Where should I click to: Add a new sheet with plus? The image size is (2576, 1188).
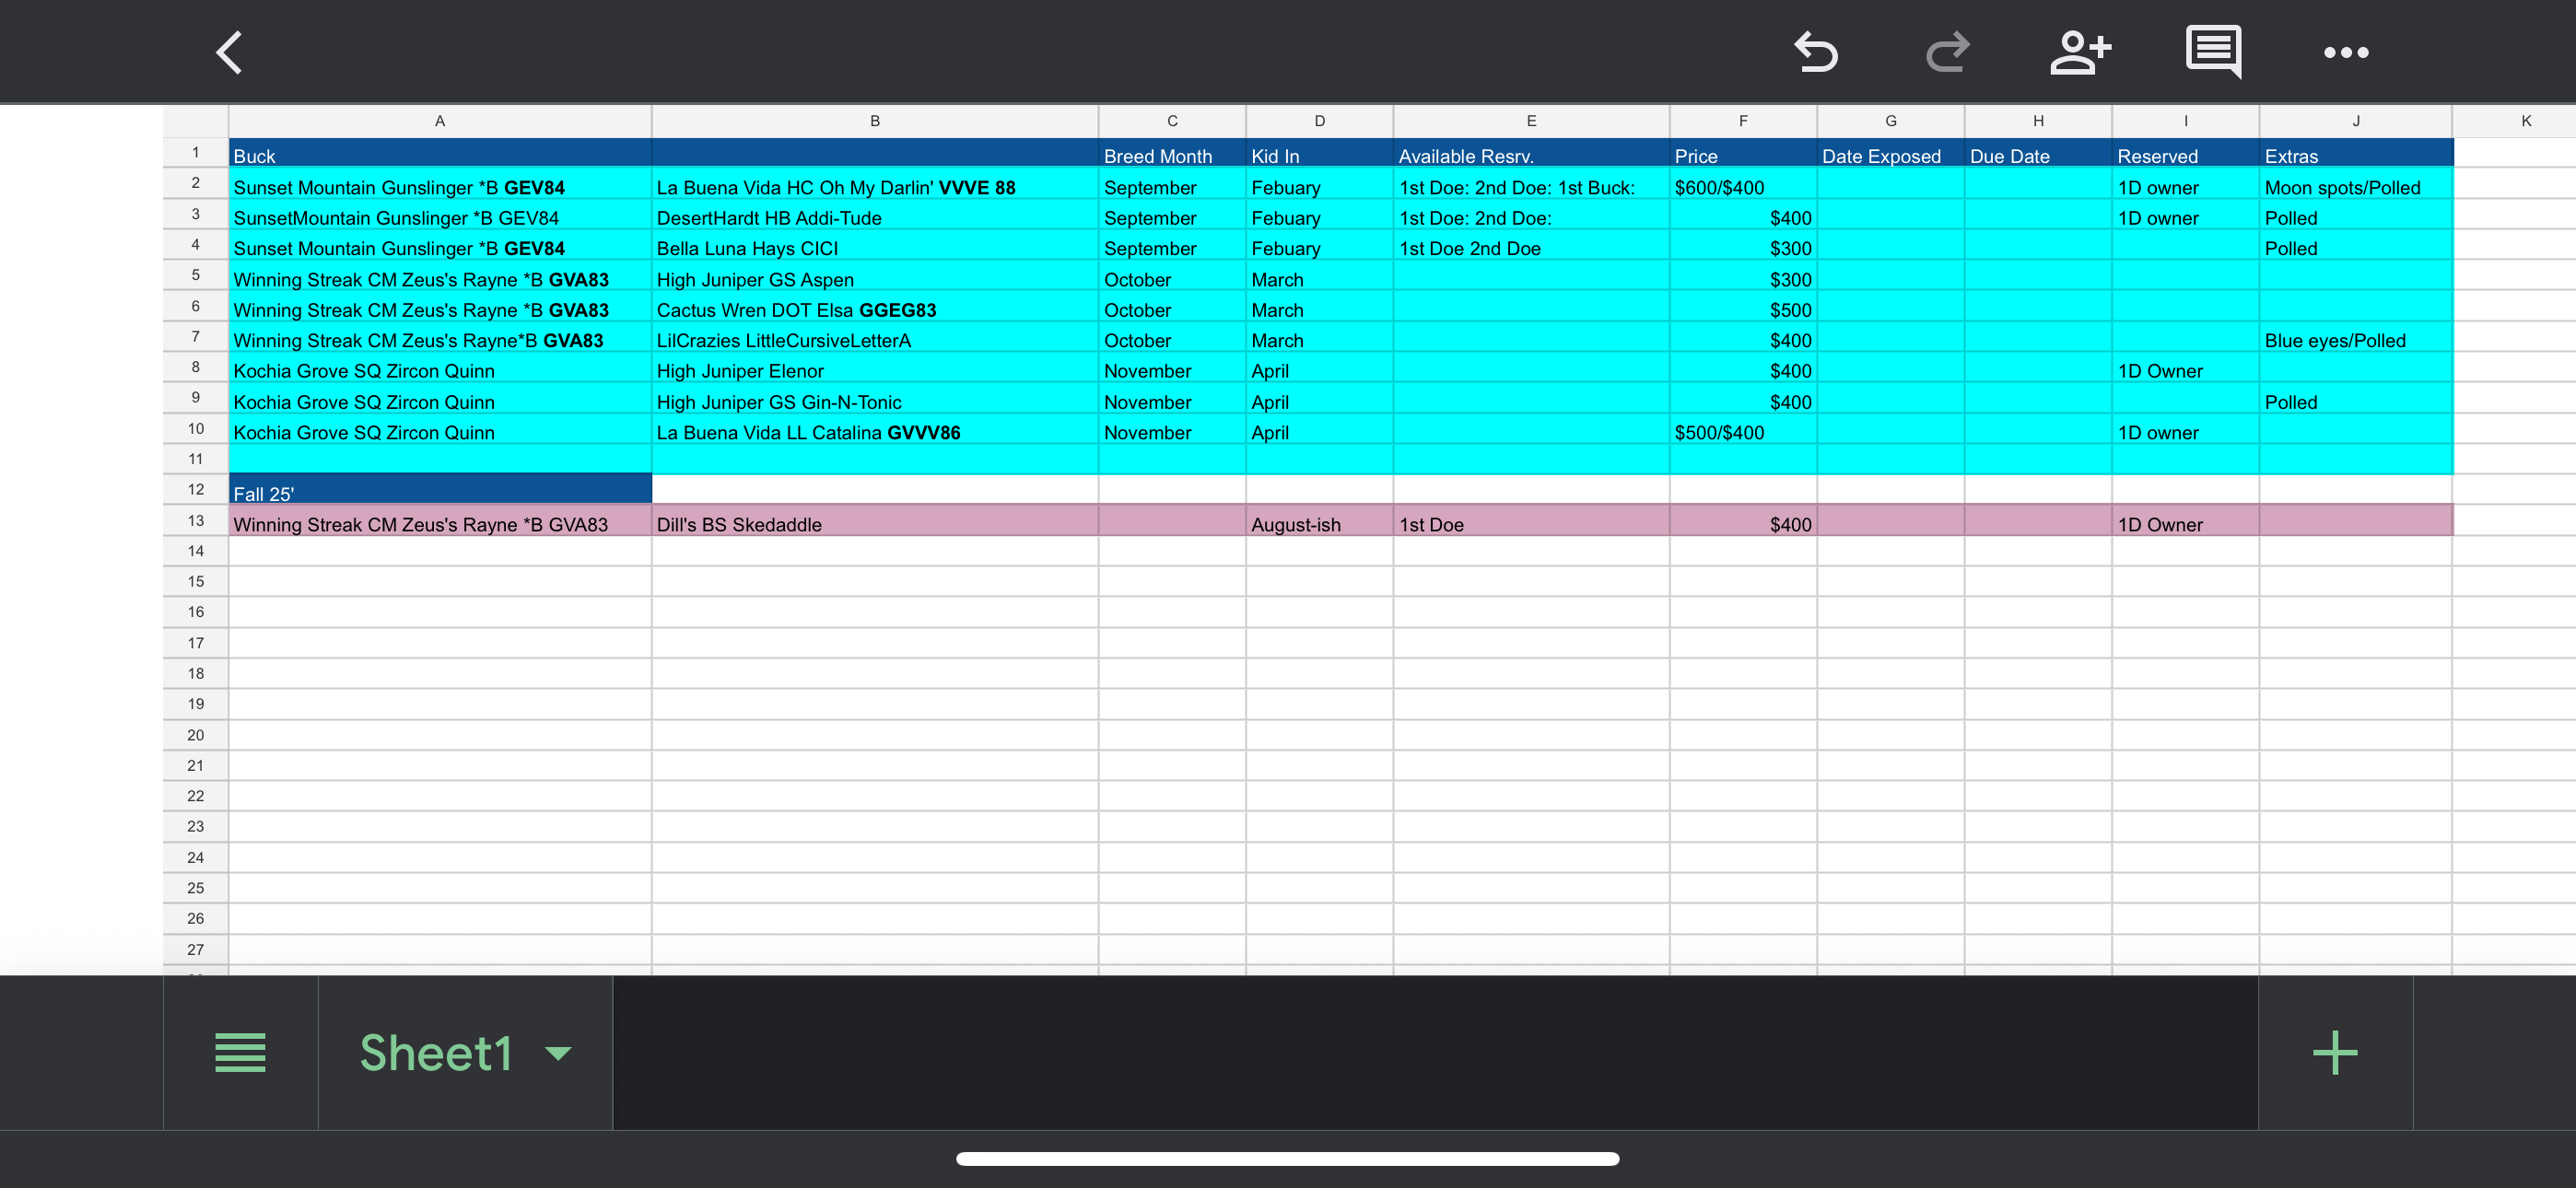(2335, 1052)
